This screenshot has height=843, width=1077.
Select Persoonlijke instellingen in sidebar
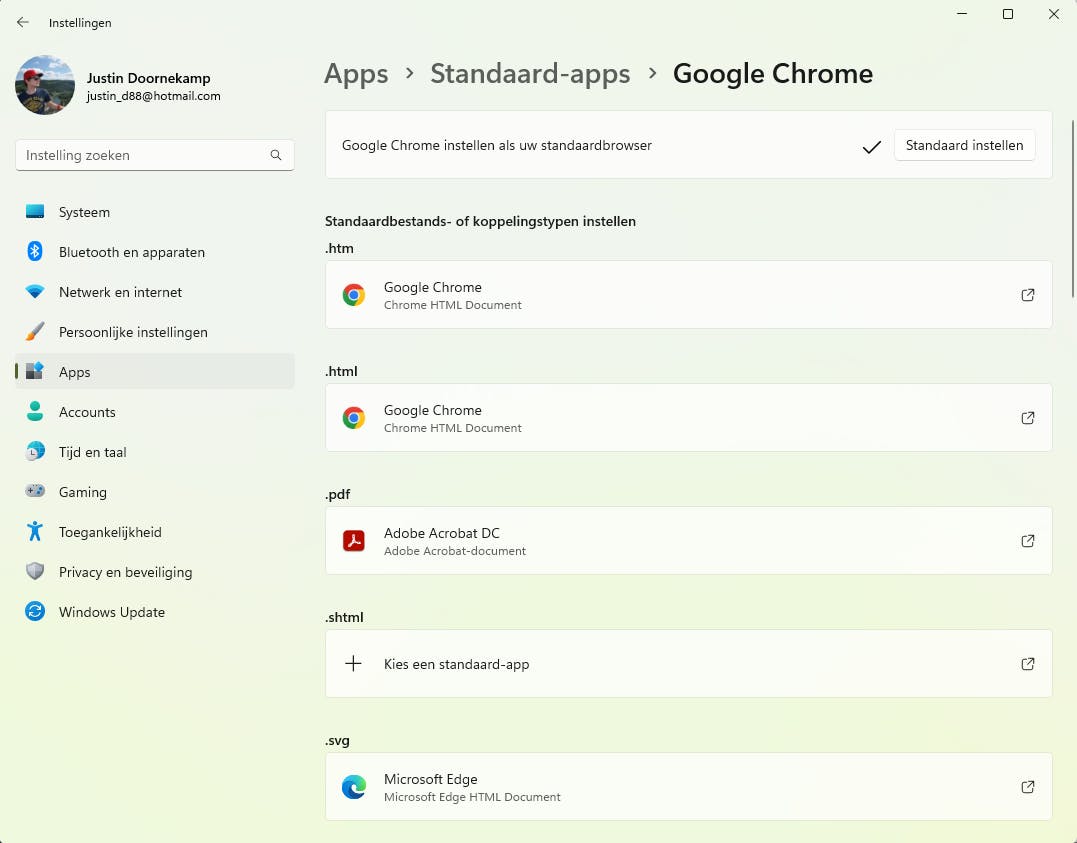133,332
